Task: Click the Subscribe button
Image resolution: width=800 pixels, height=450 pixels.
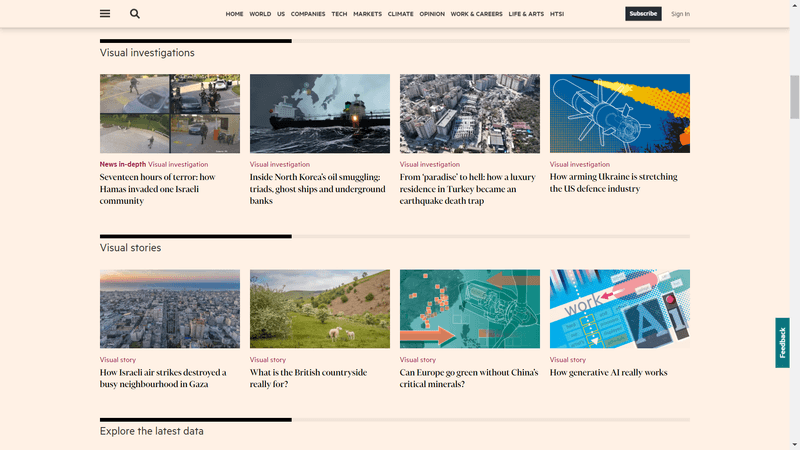Action: tap(643, 14)
